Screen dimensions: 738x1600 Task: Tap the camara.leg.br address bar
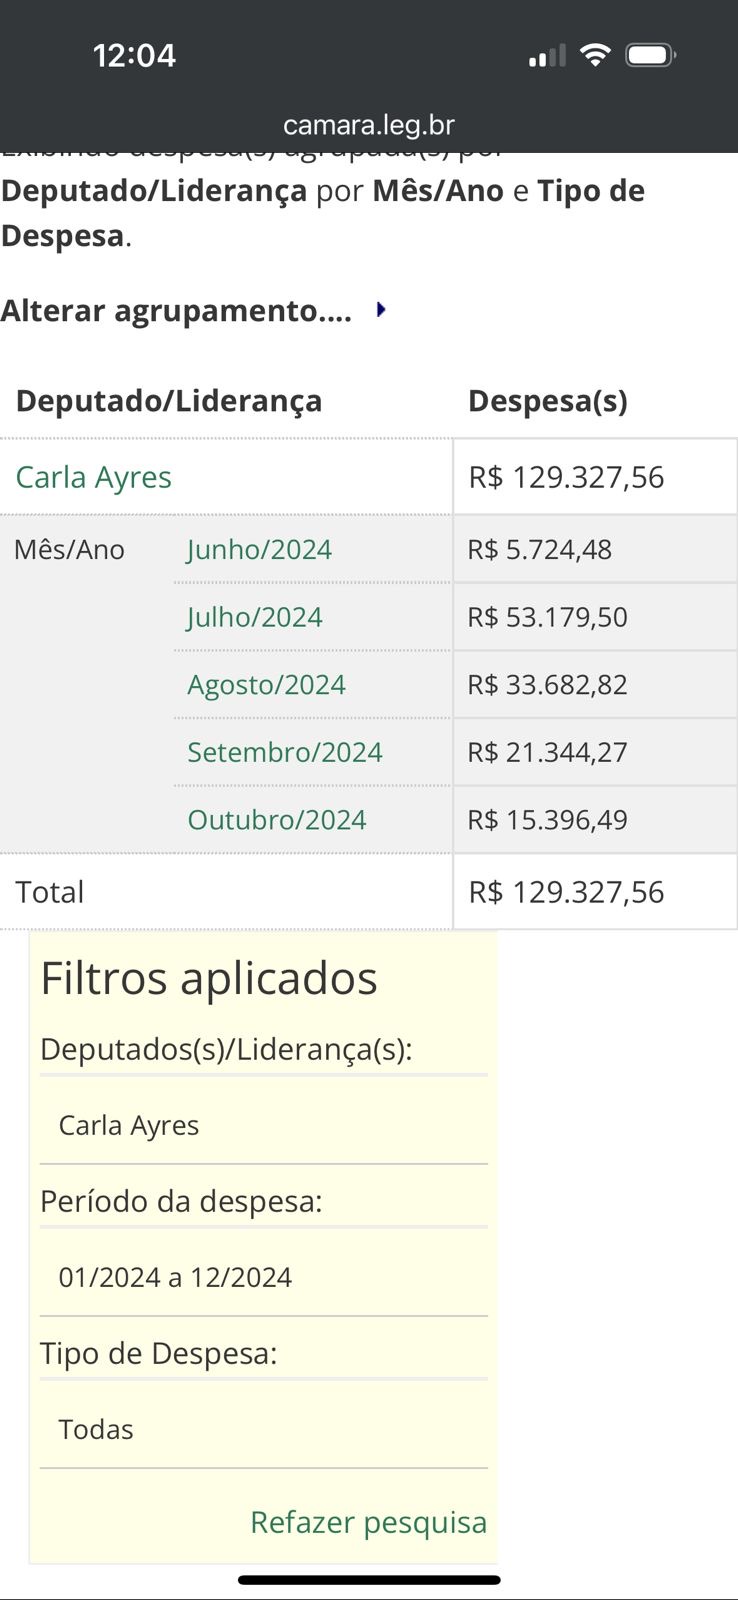[x=369, y=125]
